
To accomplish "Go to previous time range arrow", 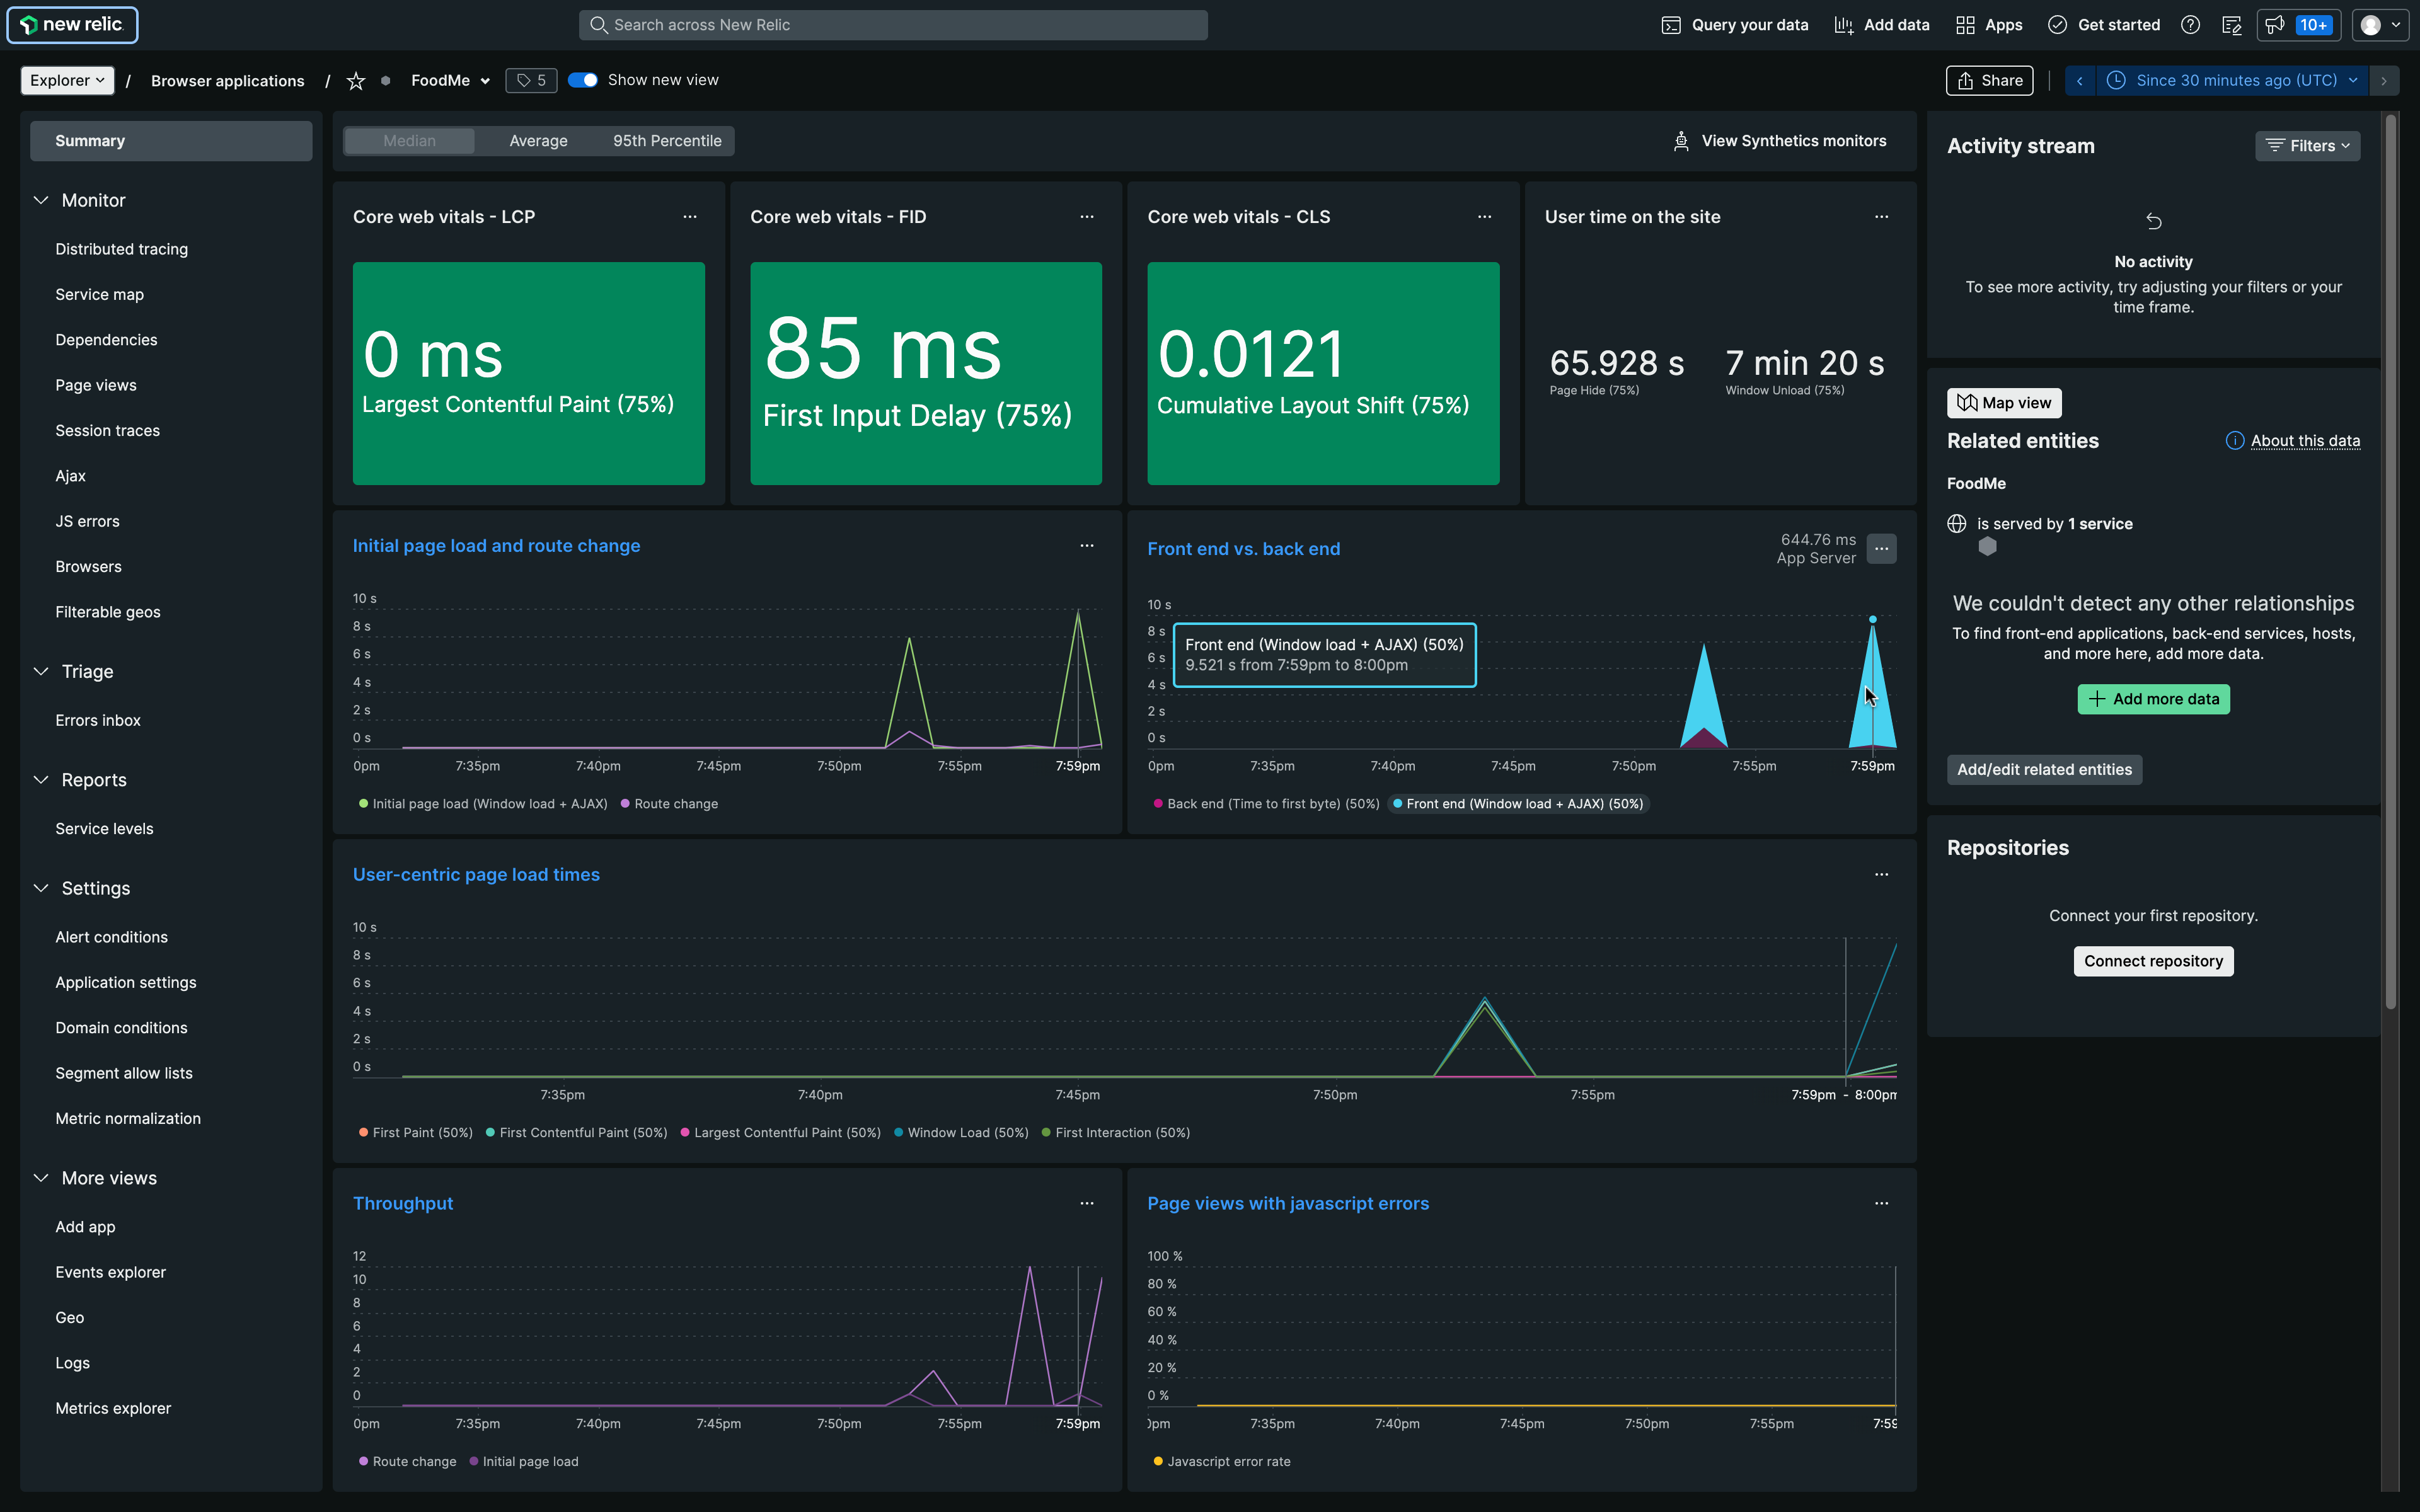I will click(2080, 81).
